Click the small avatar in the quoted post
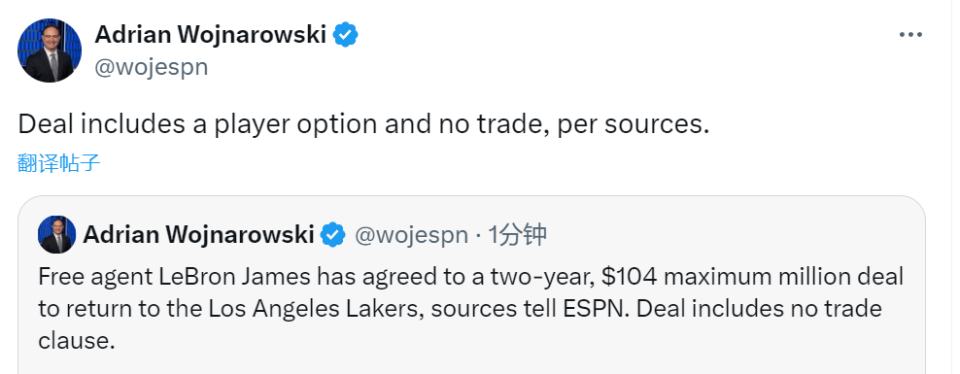The height and width of the screenshot is (374, 960). tap(57, 234)
